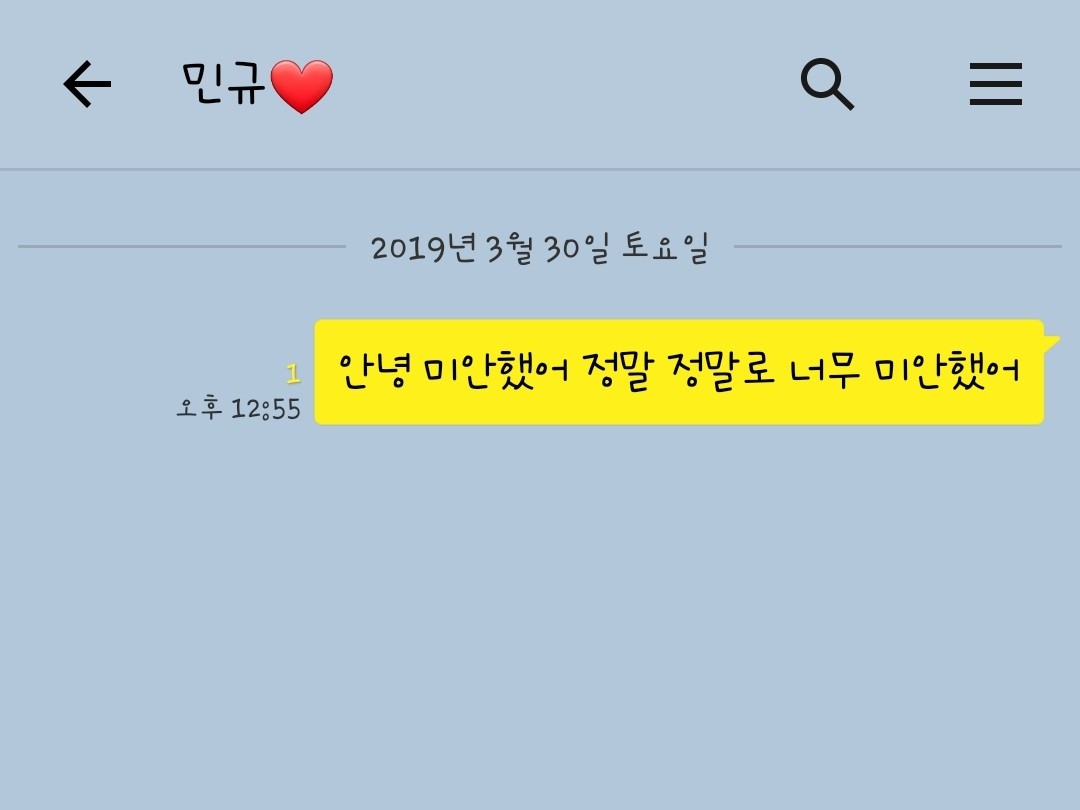Go back using the left arrow

click(x=87, y=84)
